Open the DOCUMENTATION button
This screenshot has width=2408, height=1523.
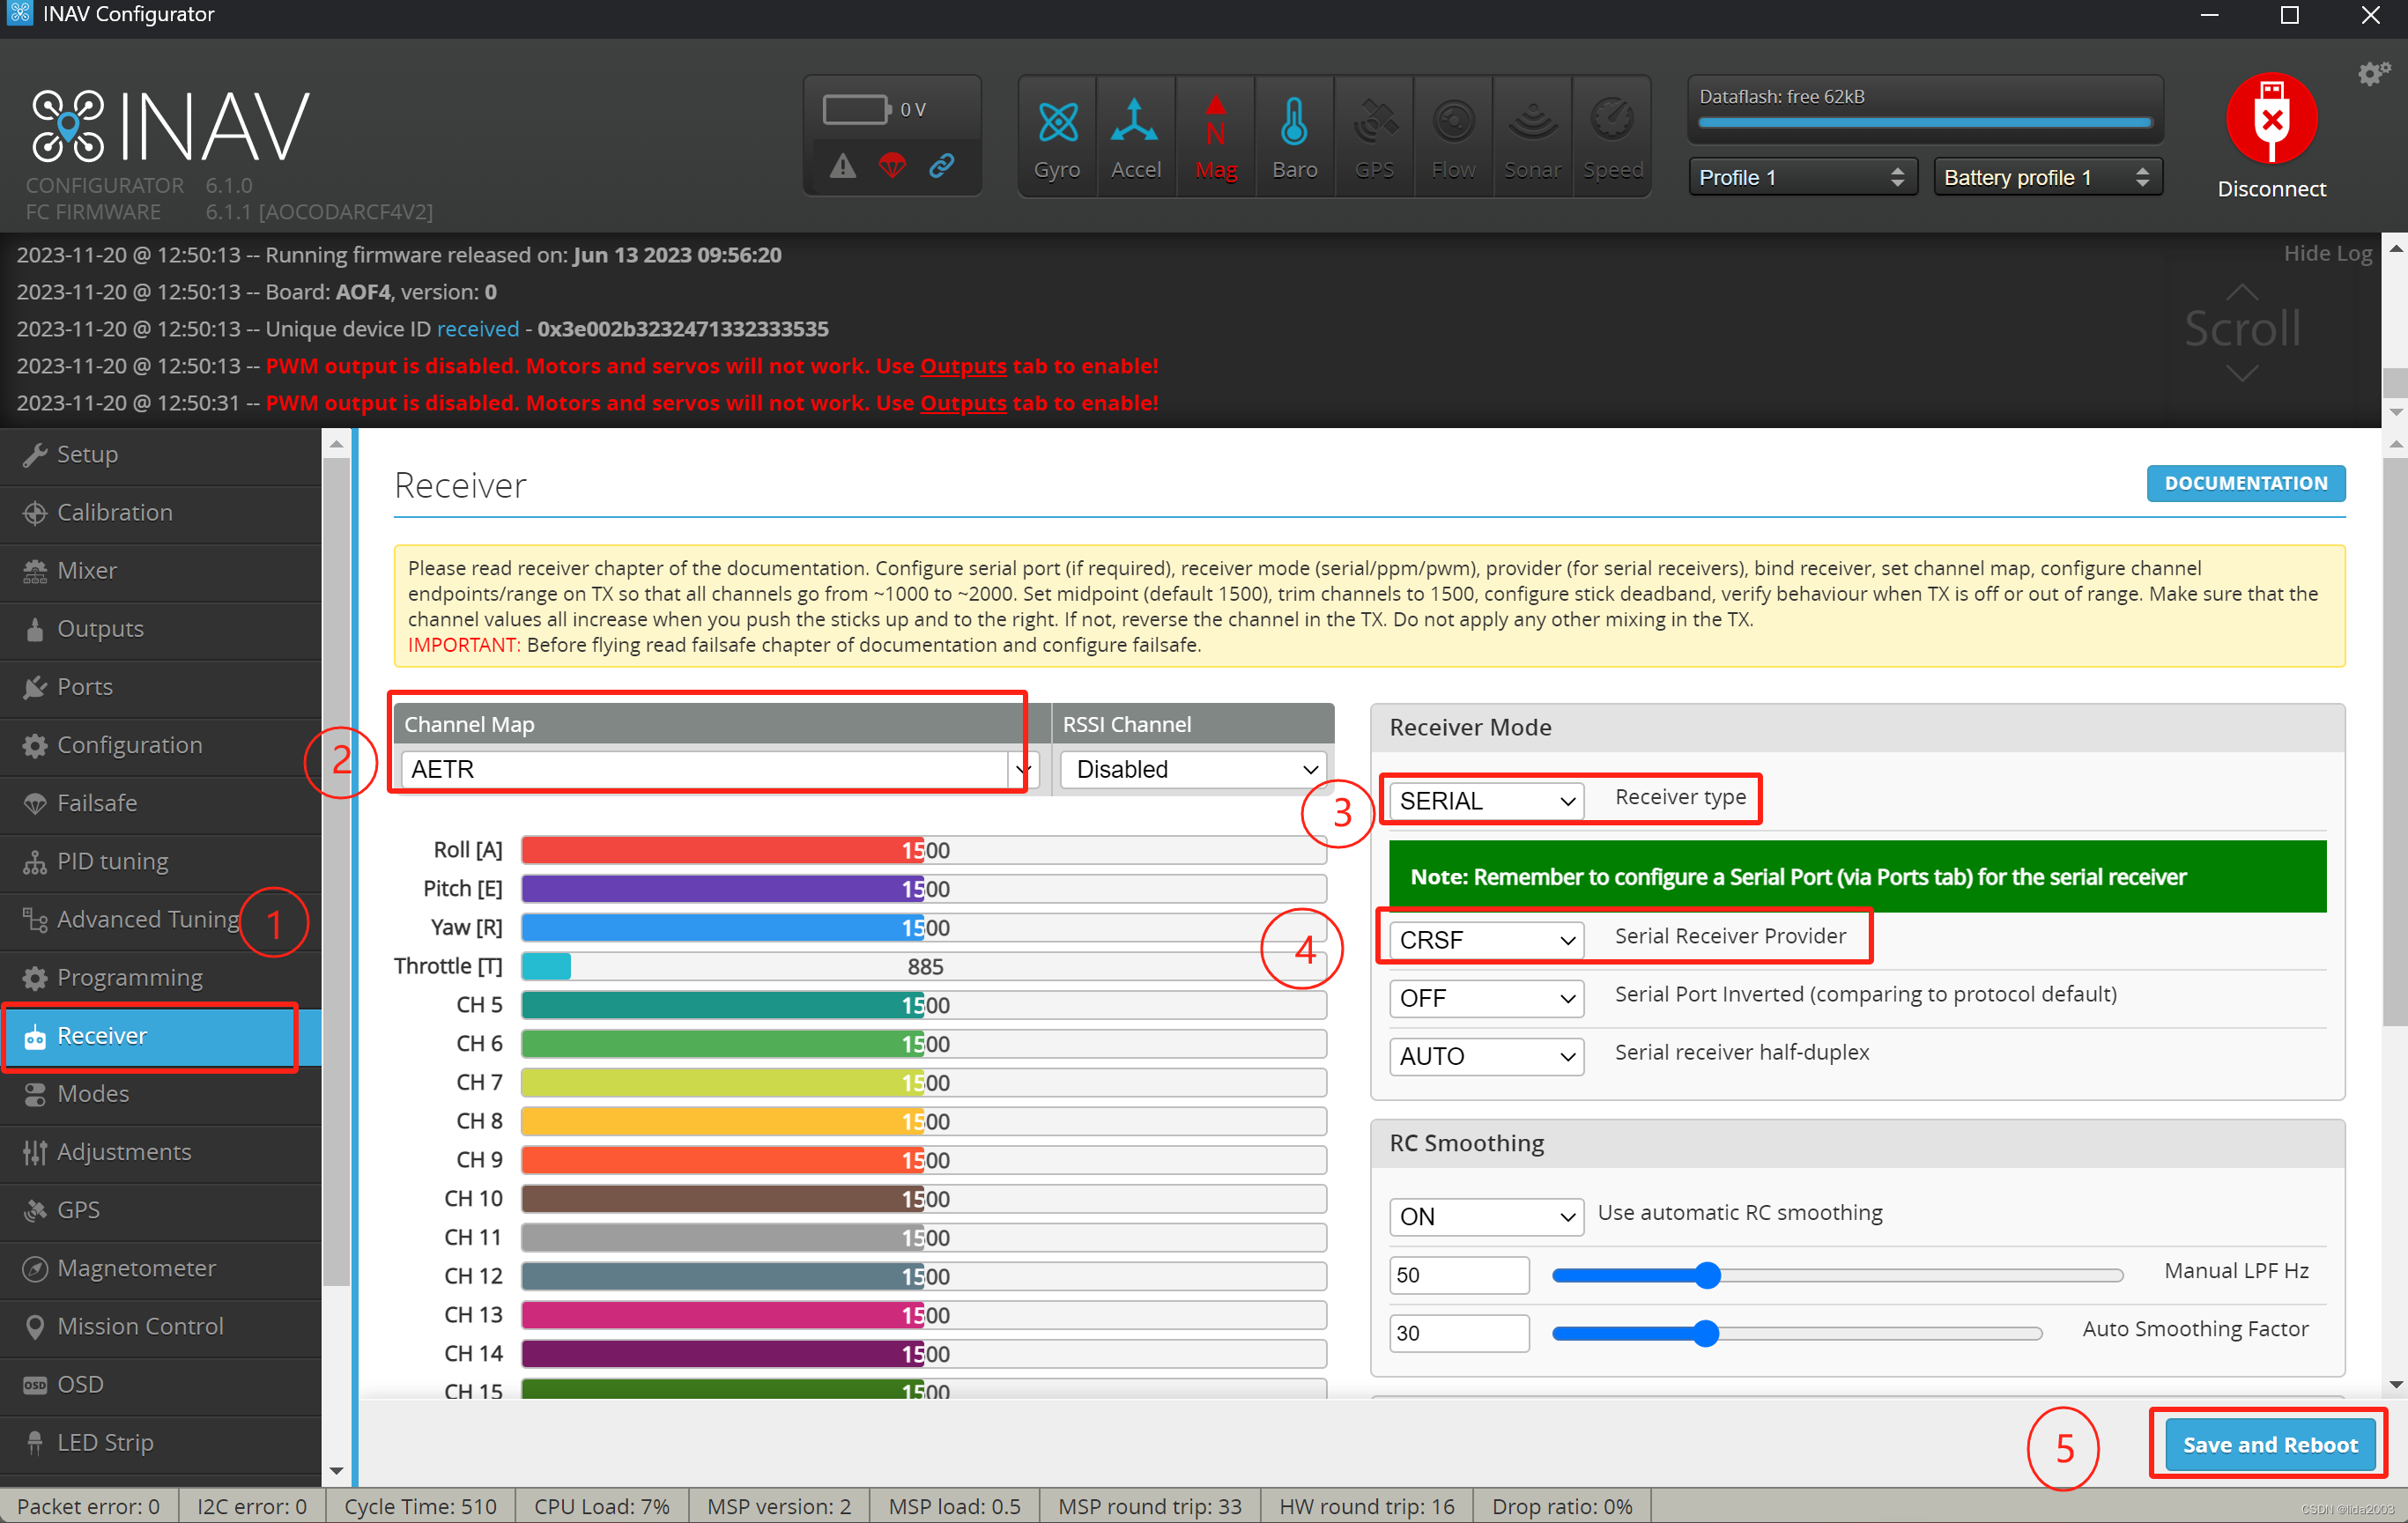pos(2245,483)
